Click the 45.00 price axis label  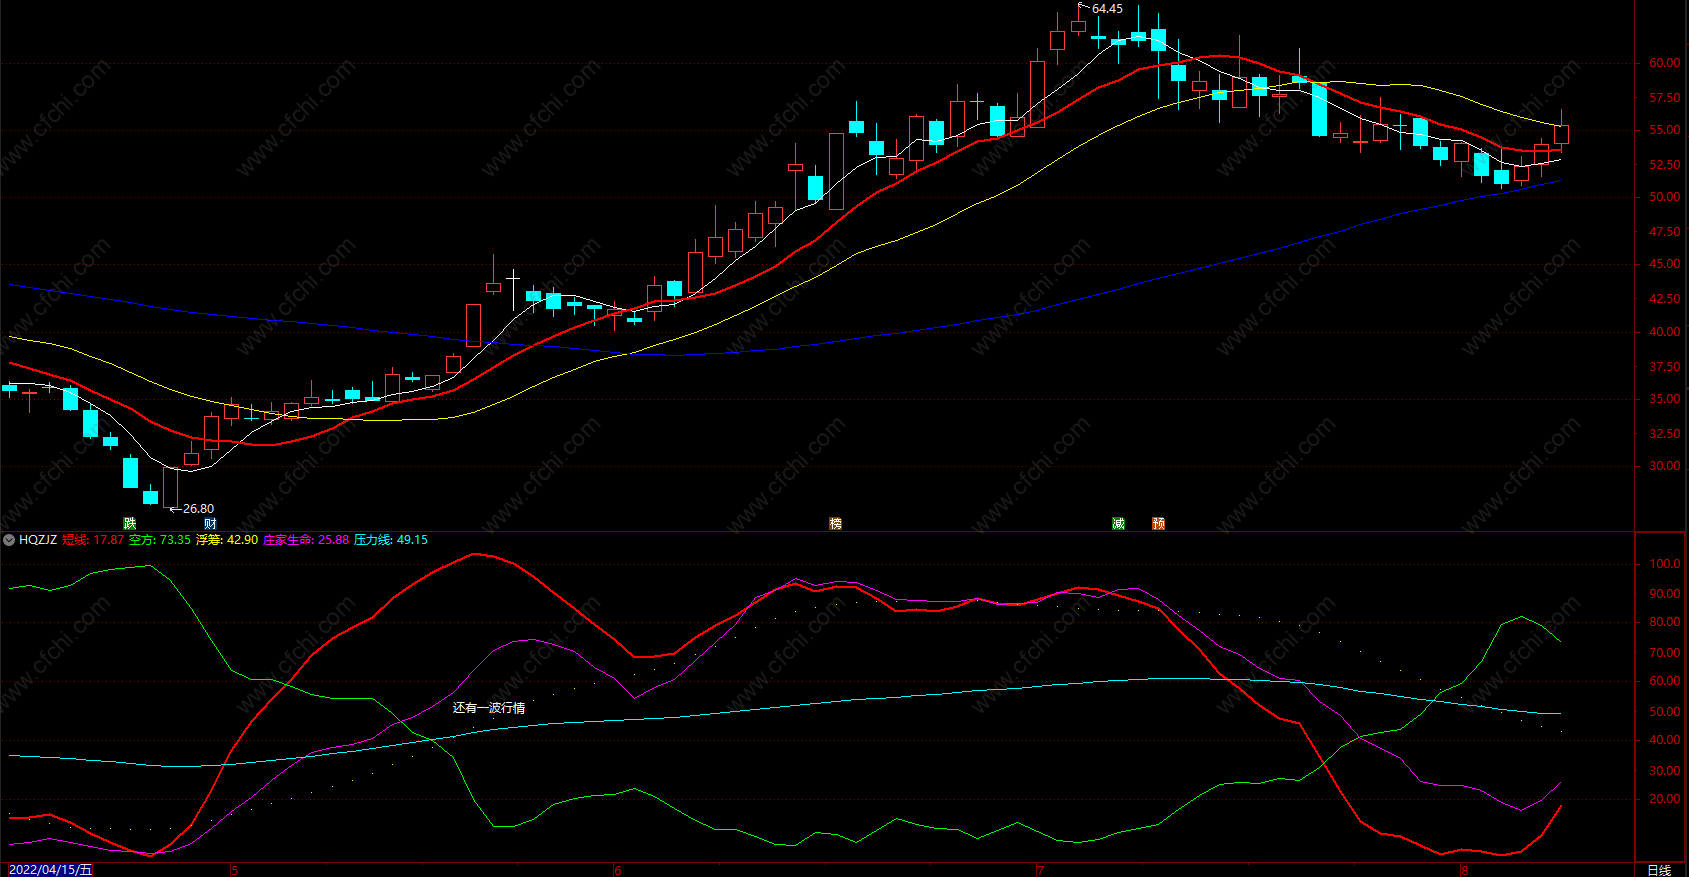click(x=1664, y=265)
